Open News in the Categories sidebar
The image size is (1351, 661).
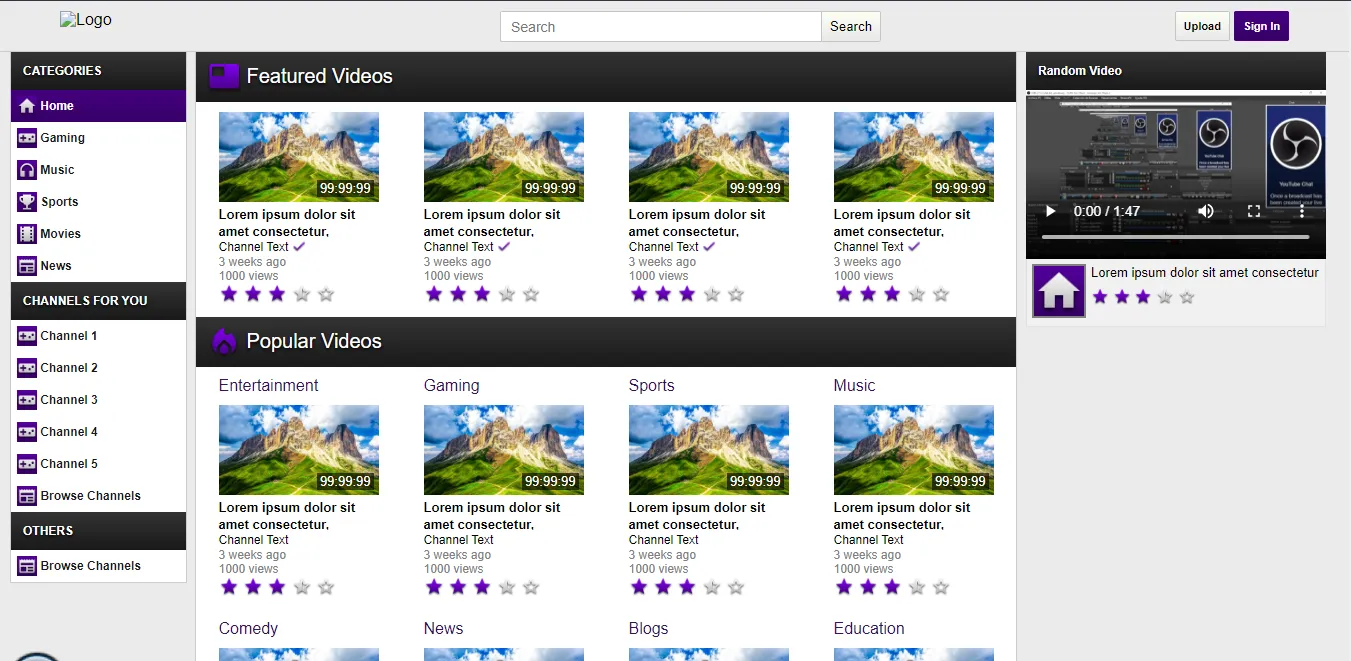click(x=98, y=266)
